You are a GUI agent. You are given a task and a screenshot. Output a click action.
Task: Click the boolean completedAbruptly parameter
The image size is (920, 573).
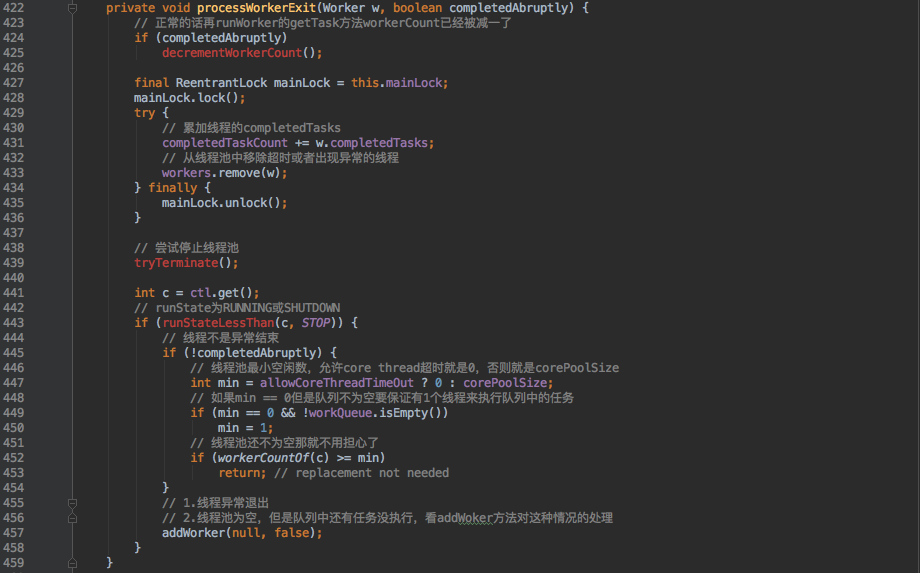coord(481,8)
